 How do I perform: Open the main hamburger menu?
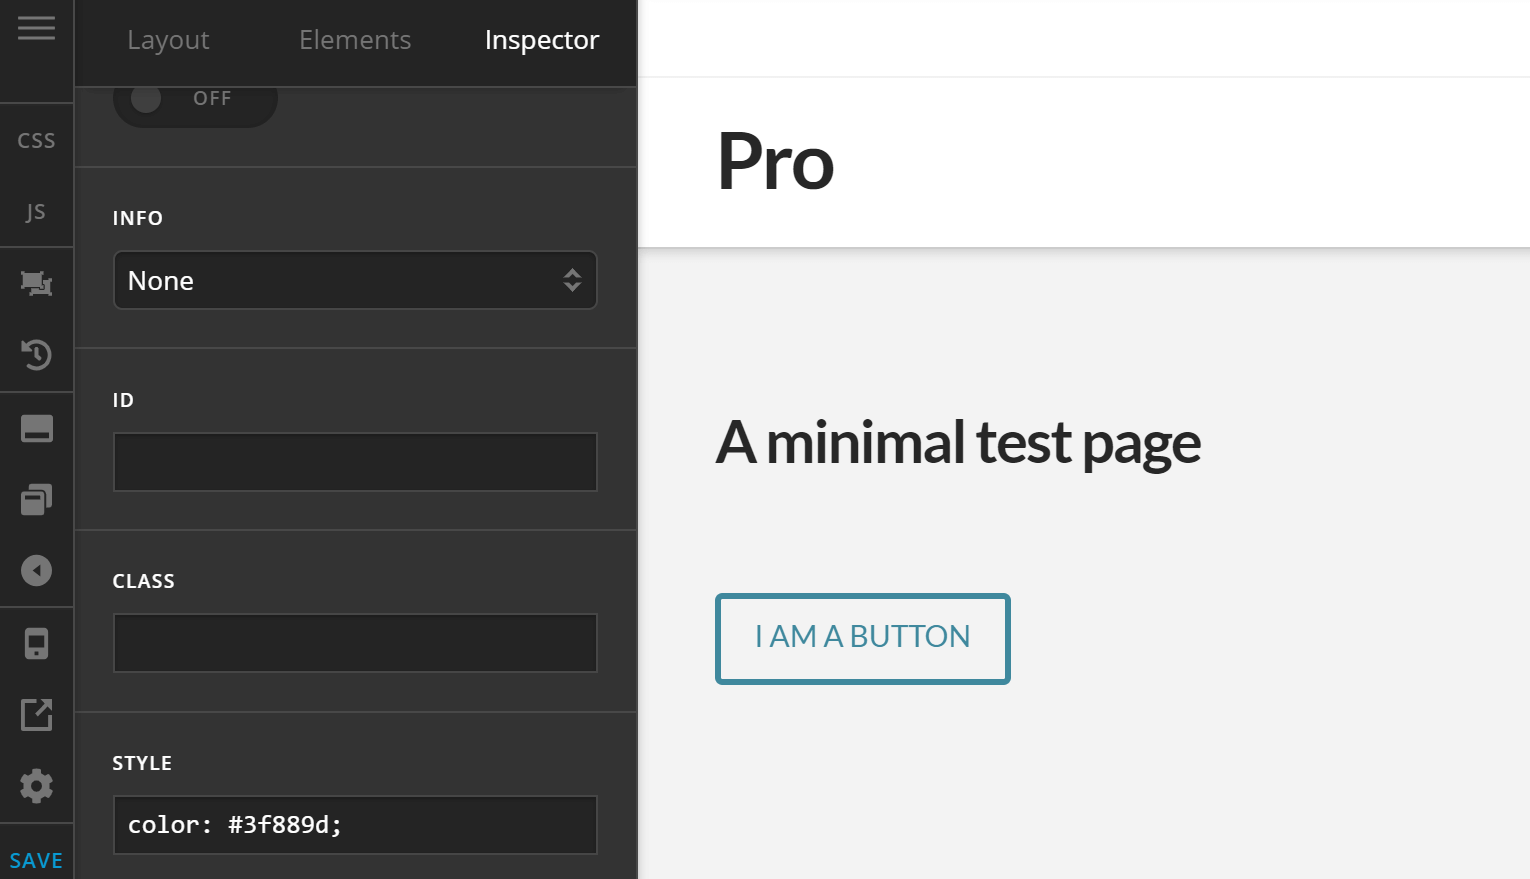click(36, 27)
